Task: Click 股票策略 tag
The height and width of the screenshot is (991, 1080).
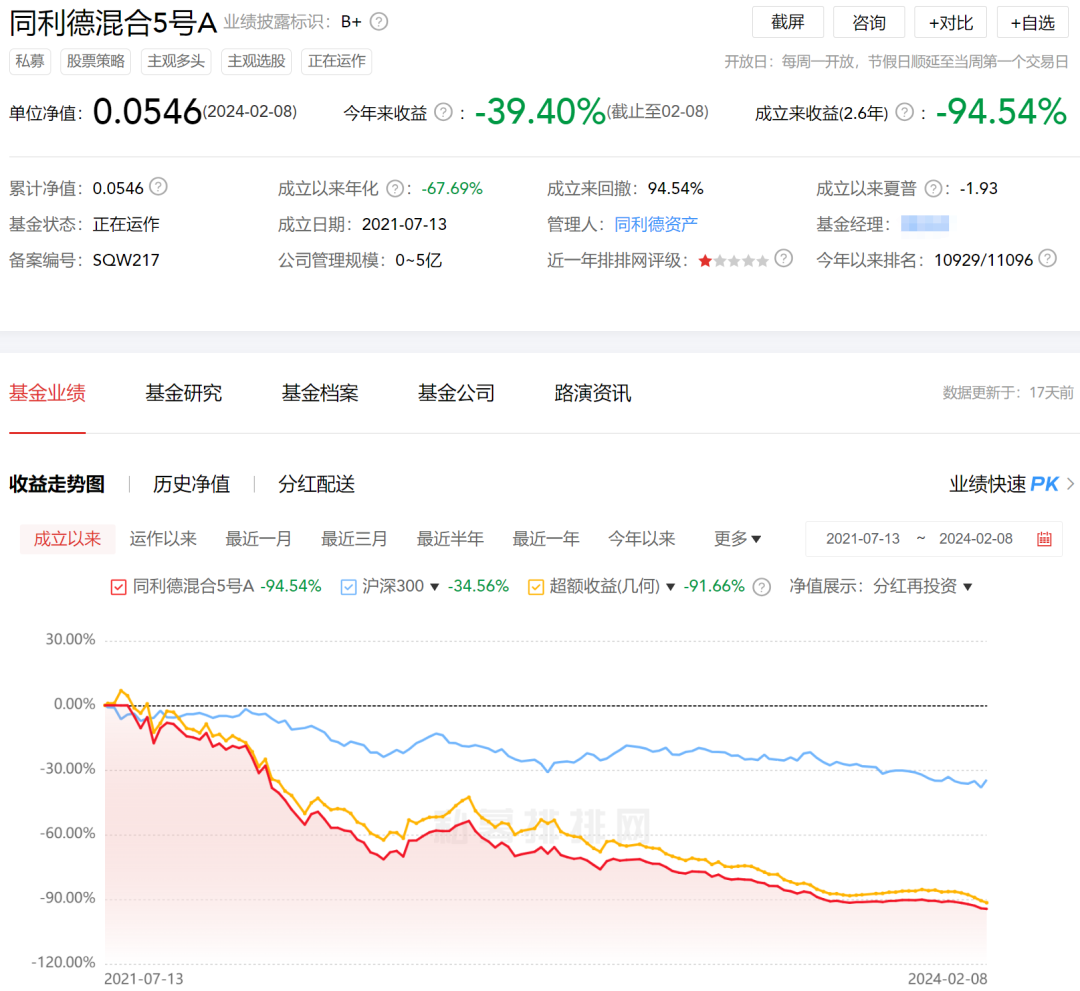Action: [96, 61]
